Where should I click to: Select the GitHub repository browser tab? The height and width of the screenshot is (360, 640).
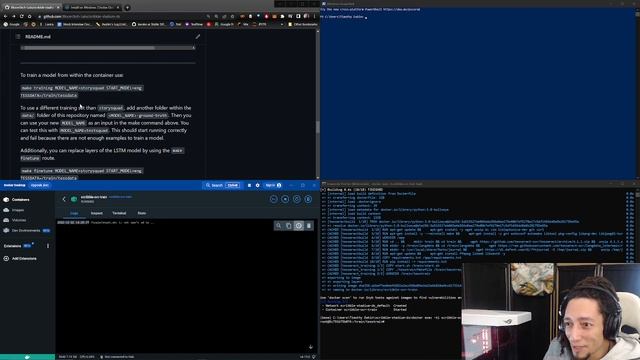pos(33,7)
